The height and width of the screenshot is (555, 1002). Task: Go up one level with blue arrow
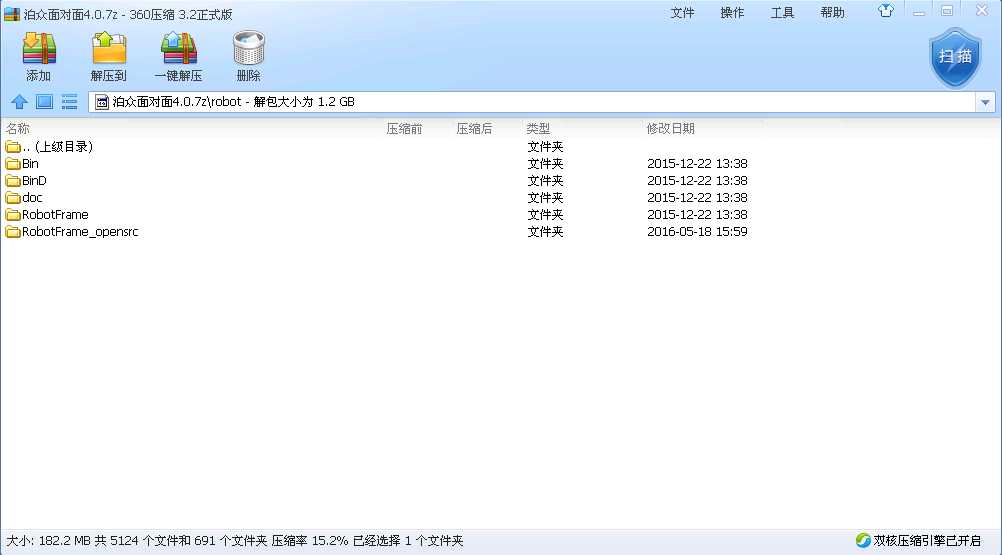(19, 102)
